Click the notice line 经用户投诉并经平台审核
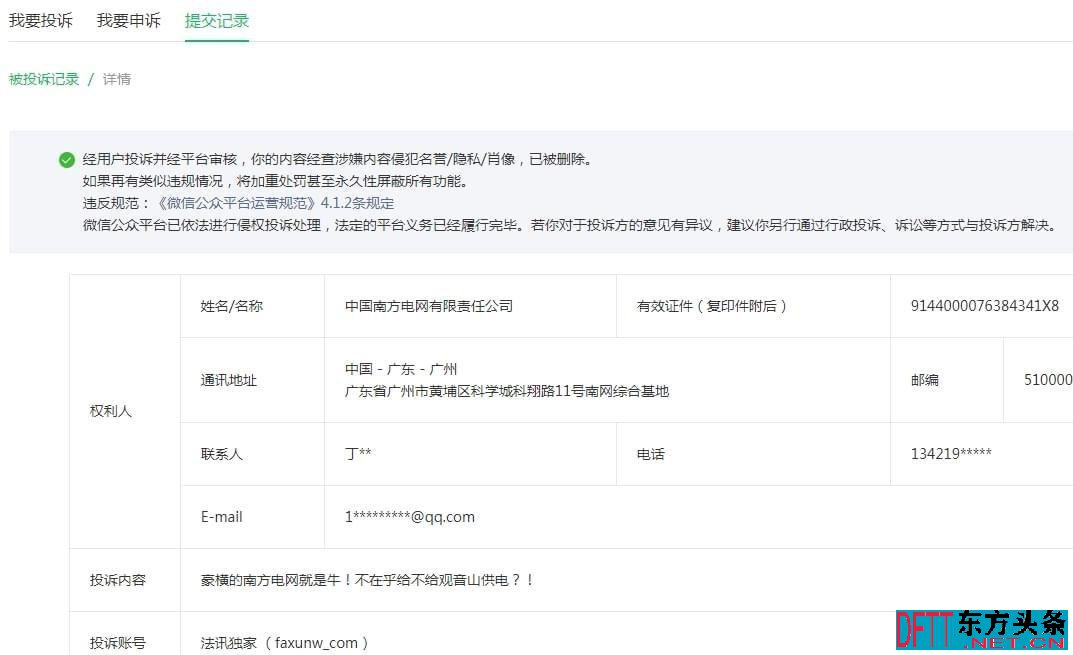Viewport: 1073px width, 655px height. pos(337,159)
